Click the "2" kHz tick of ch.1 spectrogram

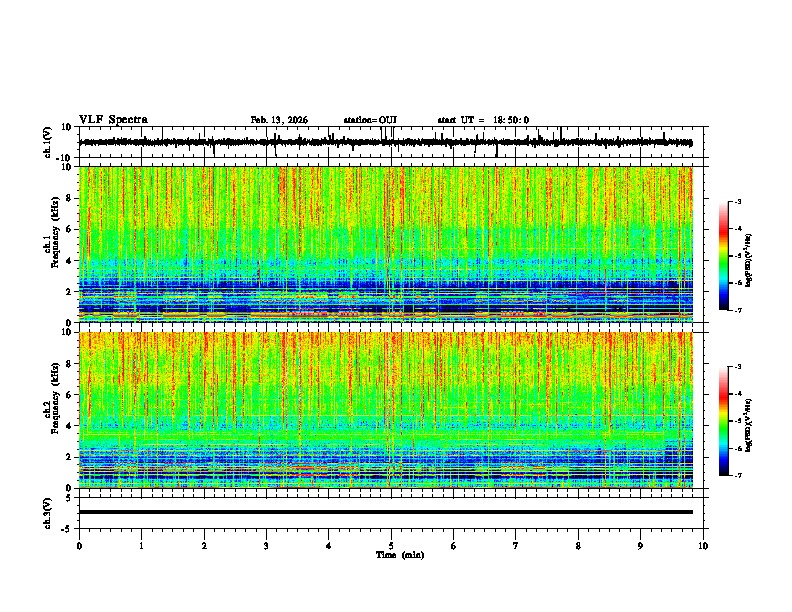tap(69, 292)
